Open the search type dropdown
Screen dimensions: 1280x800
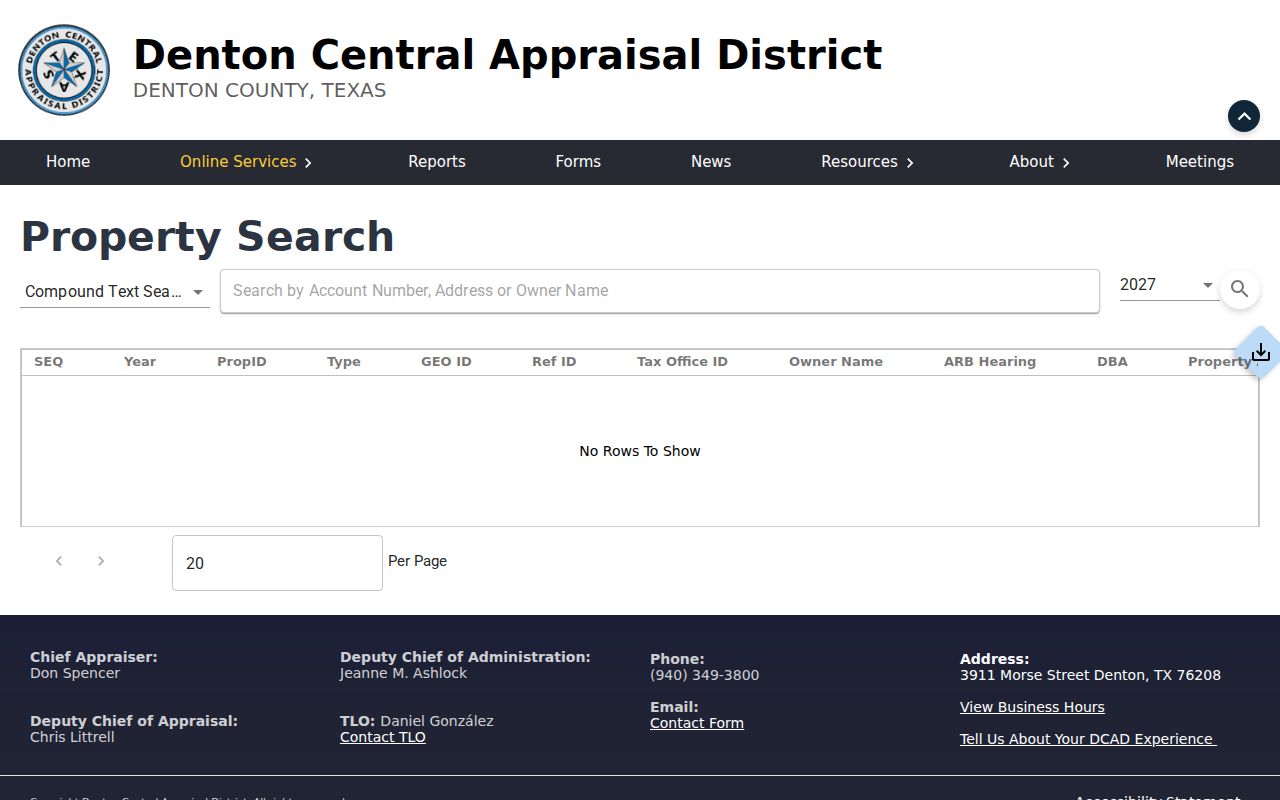[115, 291]
